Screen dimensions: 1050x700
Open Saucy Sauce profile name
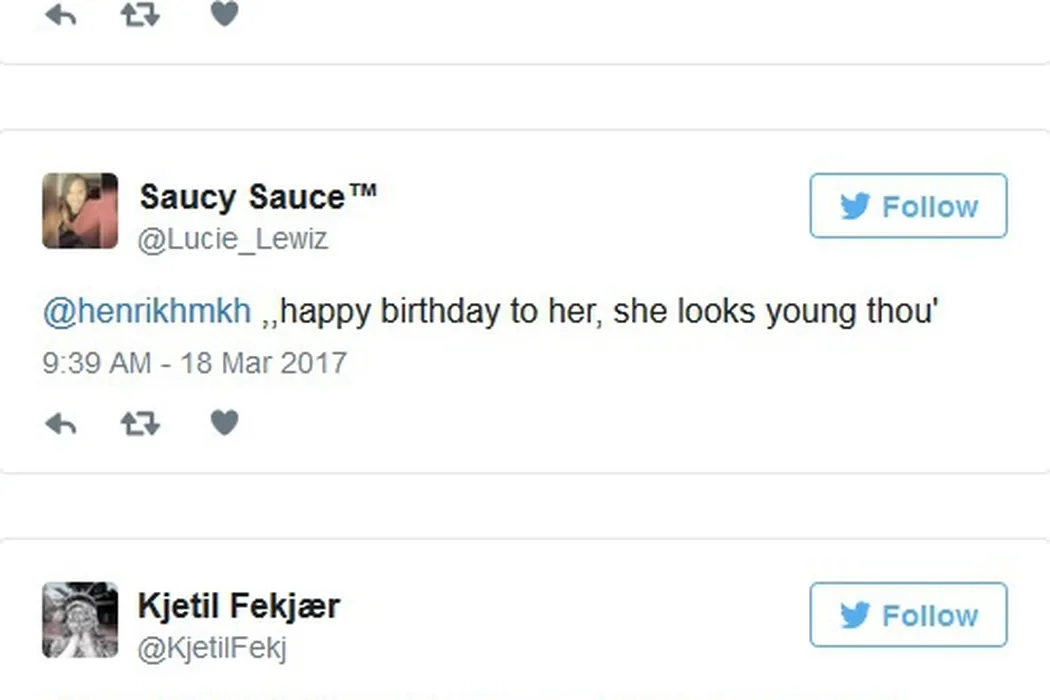pos(258,197)
